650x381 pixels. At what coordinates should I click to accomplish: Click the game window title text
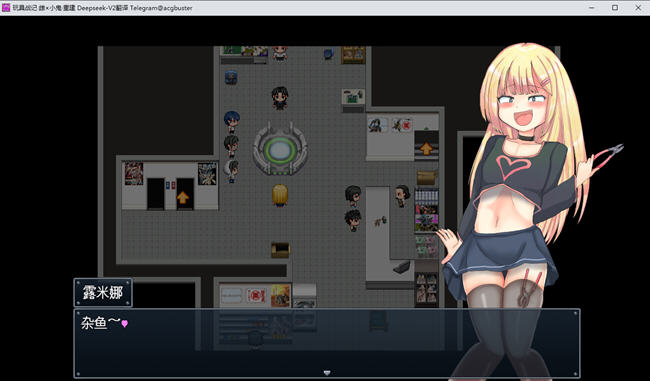click(x=102, y=8)
